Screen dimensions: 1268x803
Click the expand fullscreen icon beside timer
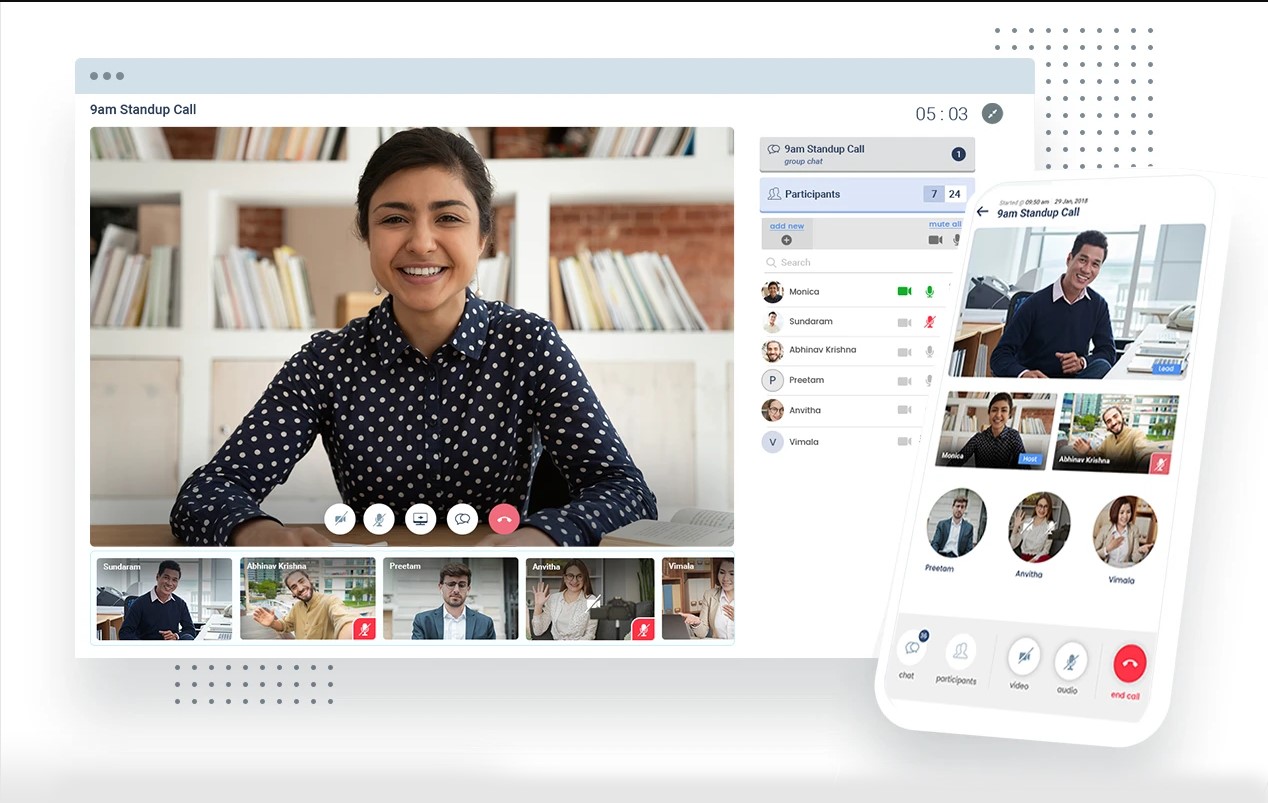pos(992,113)
